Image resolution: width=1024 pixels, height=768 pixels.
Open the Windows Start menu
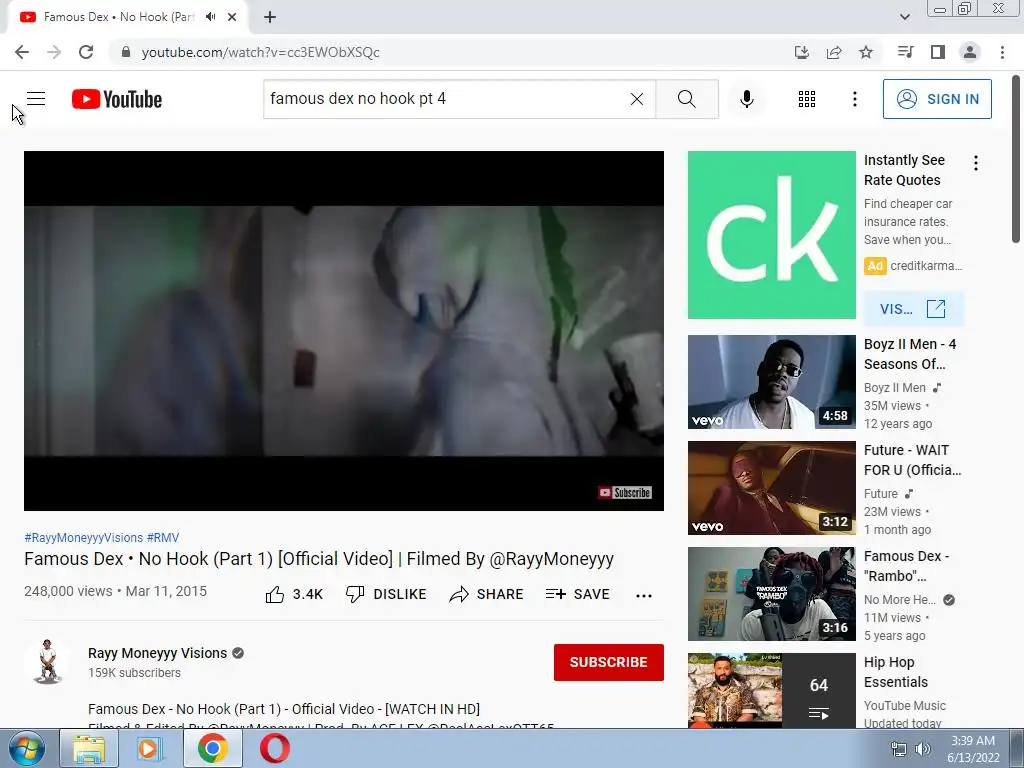click(27, 749)
